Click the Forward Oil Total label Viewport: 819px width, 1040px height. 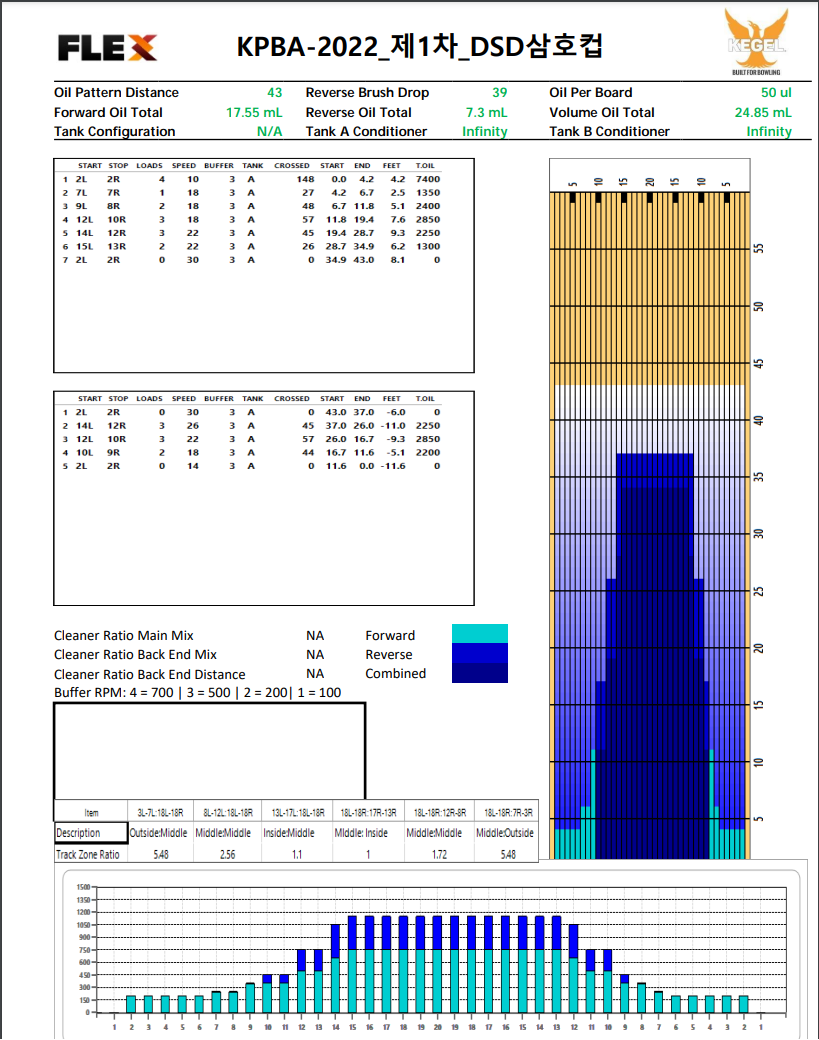108,113
